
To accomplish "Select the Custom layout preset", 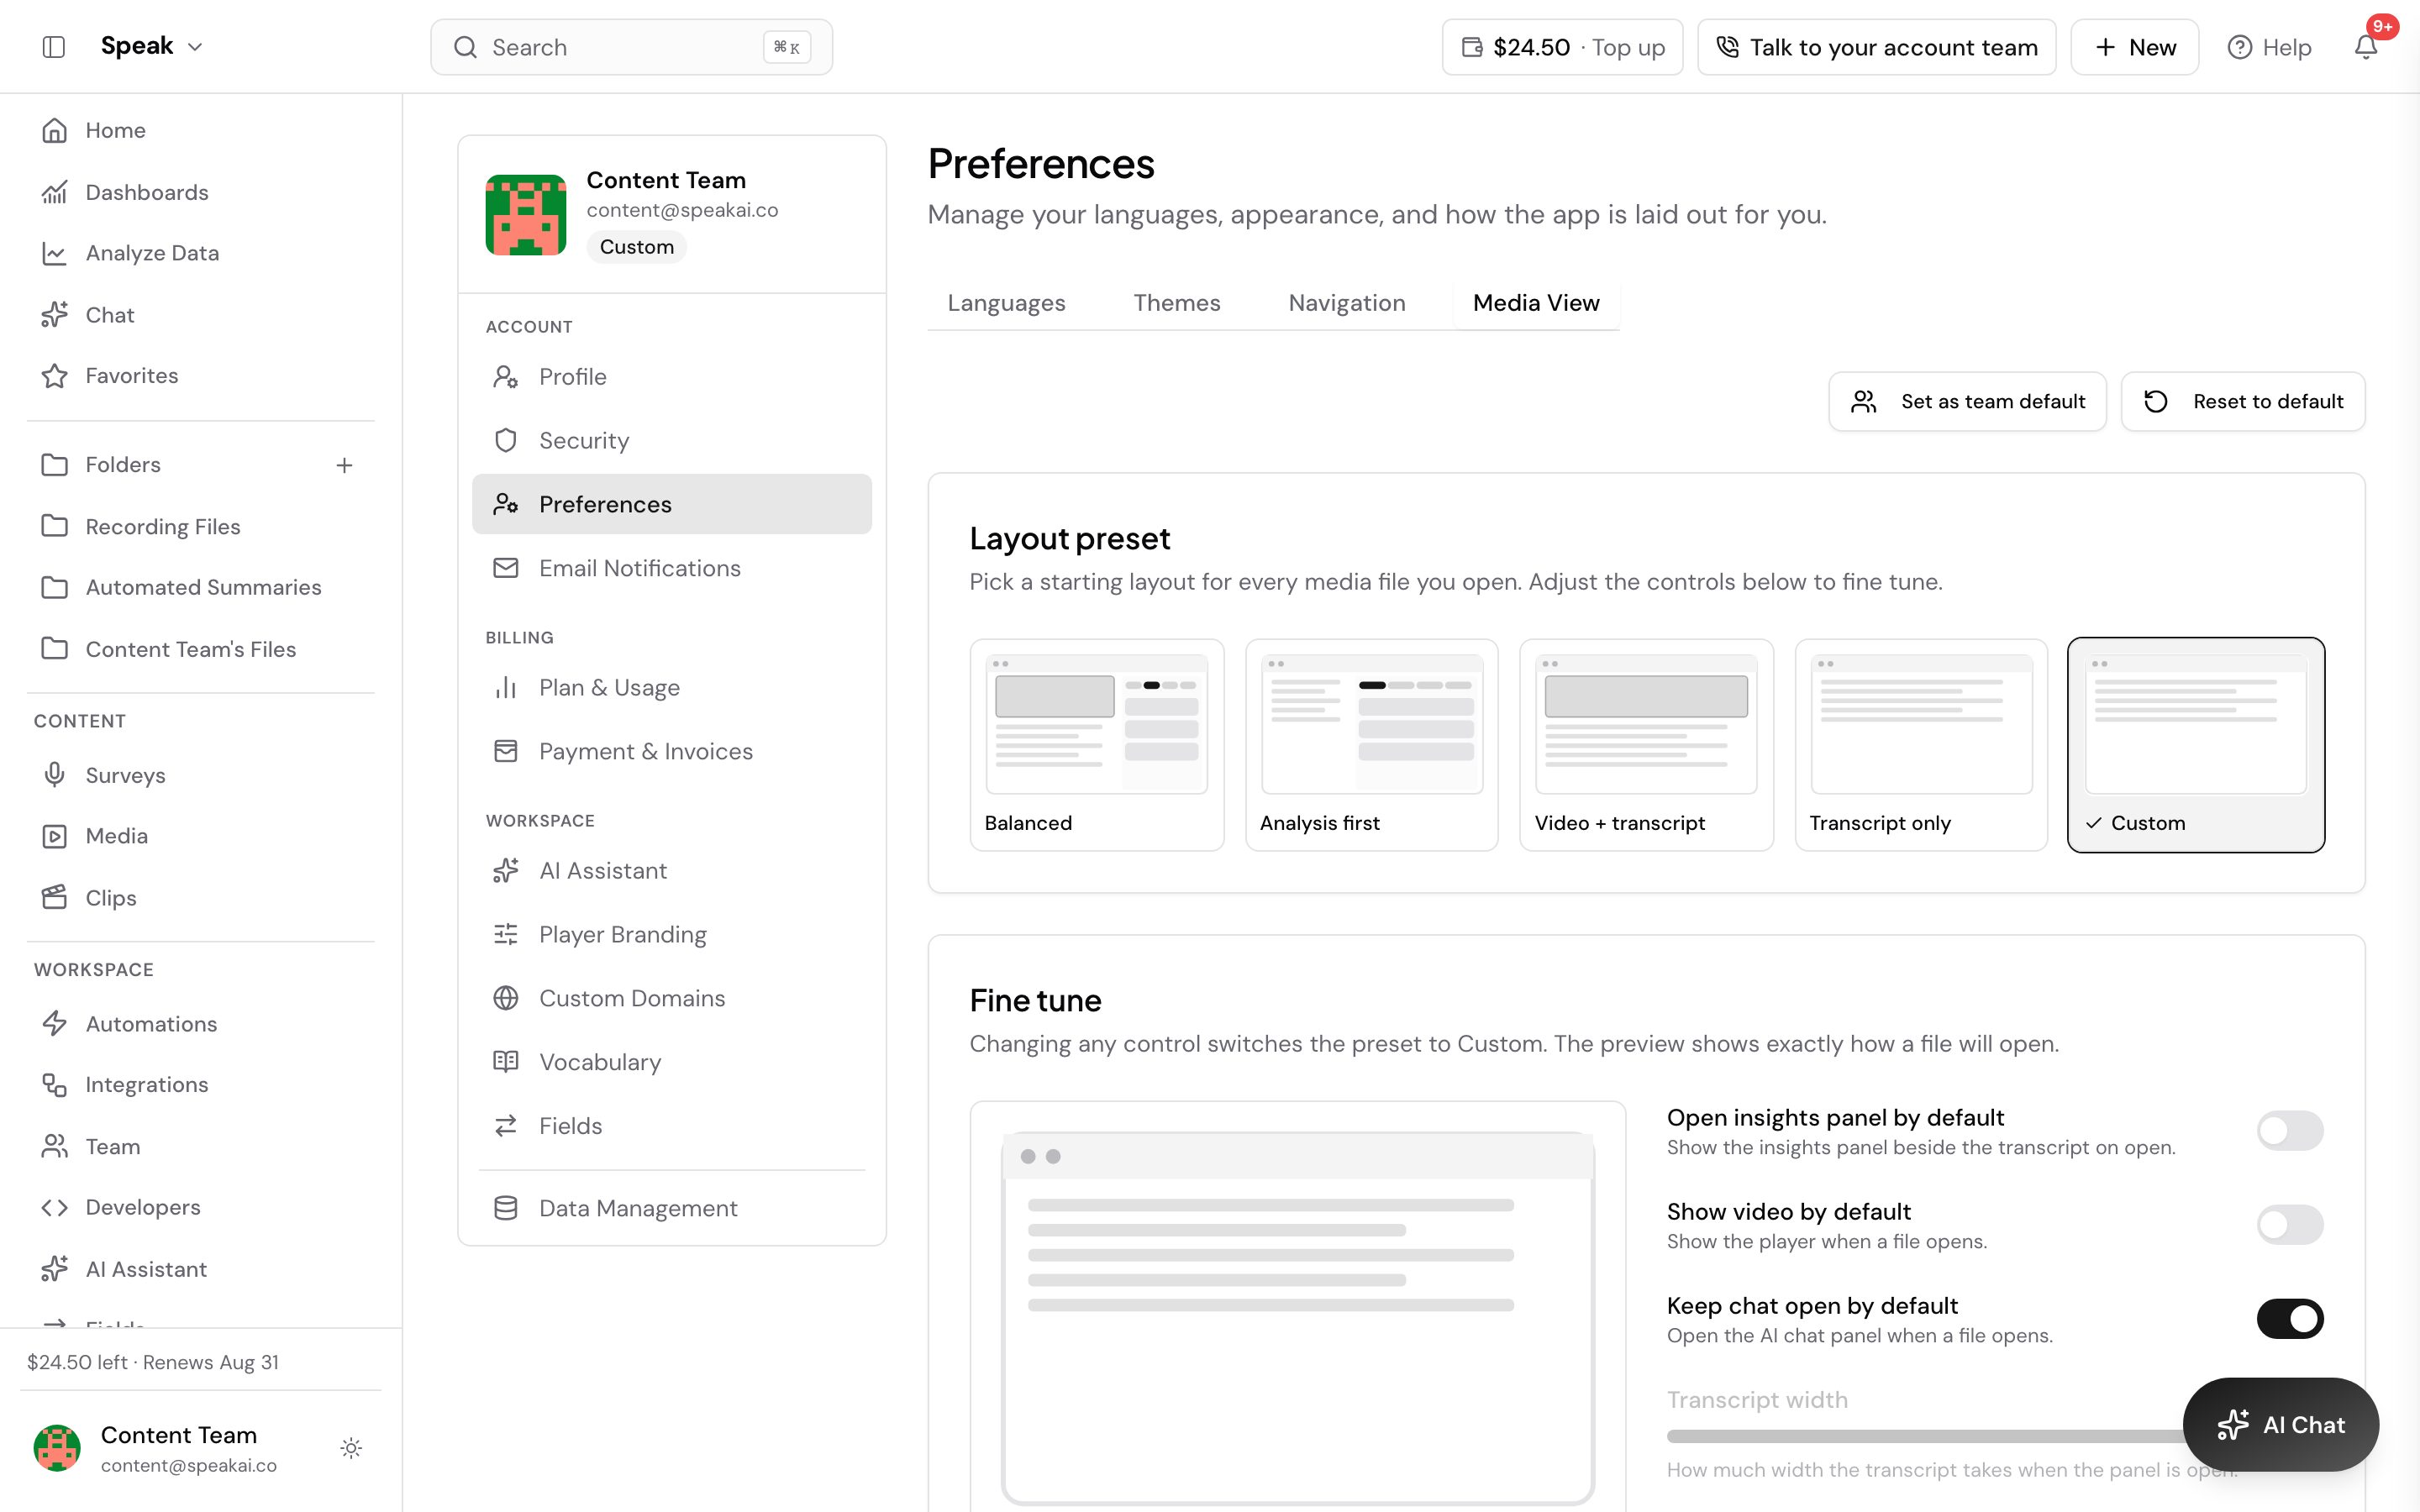I will (x=2196, y=745).
